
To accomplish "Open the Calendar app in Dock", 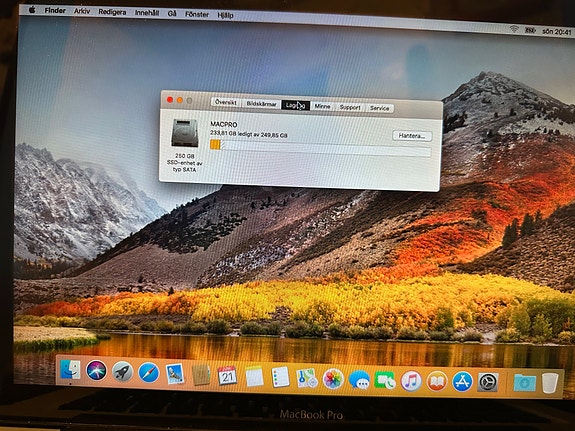I will click(227, 375).
